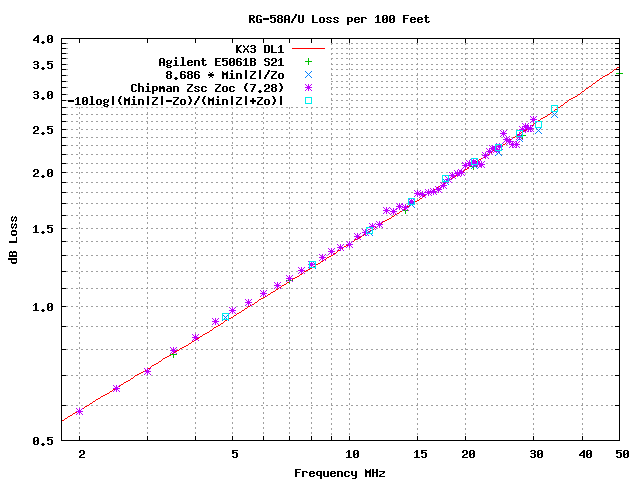
Task: Click the 50 MHz x-axis tick label
Action: (622, 454)
